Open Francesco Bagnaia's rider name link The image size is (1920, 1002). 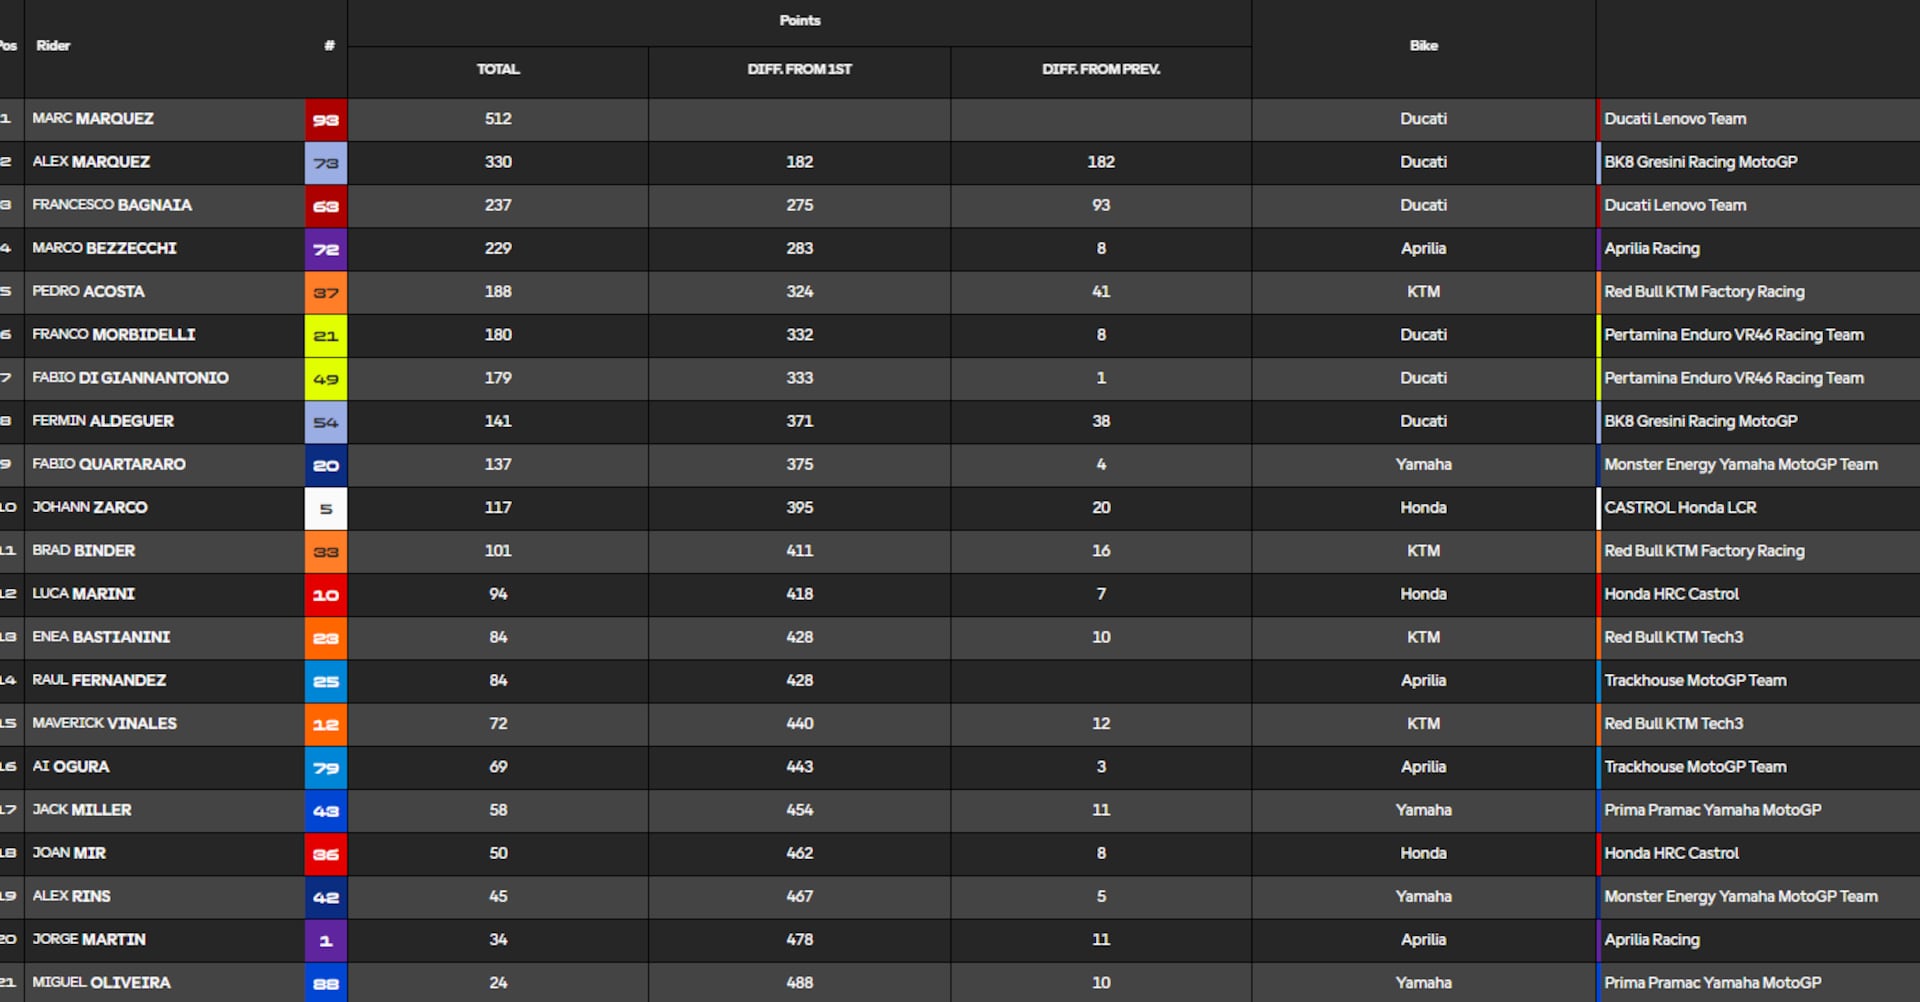[112, 205]
